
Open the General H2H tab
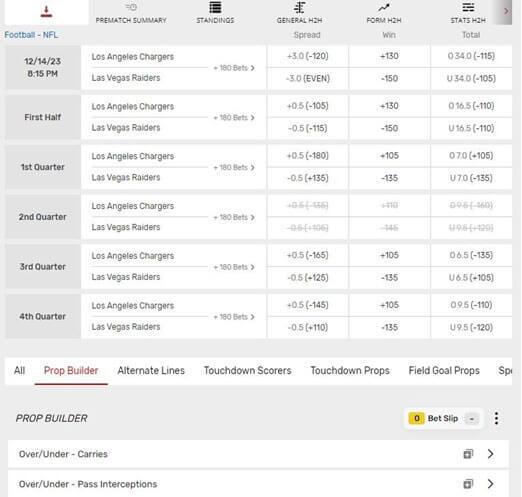(x=299, y=13)
